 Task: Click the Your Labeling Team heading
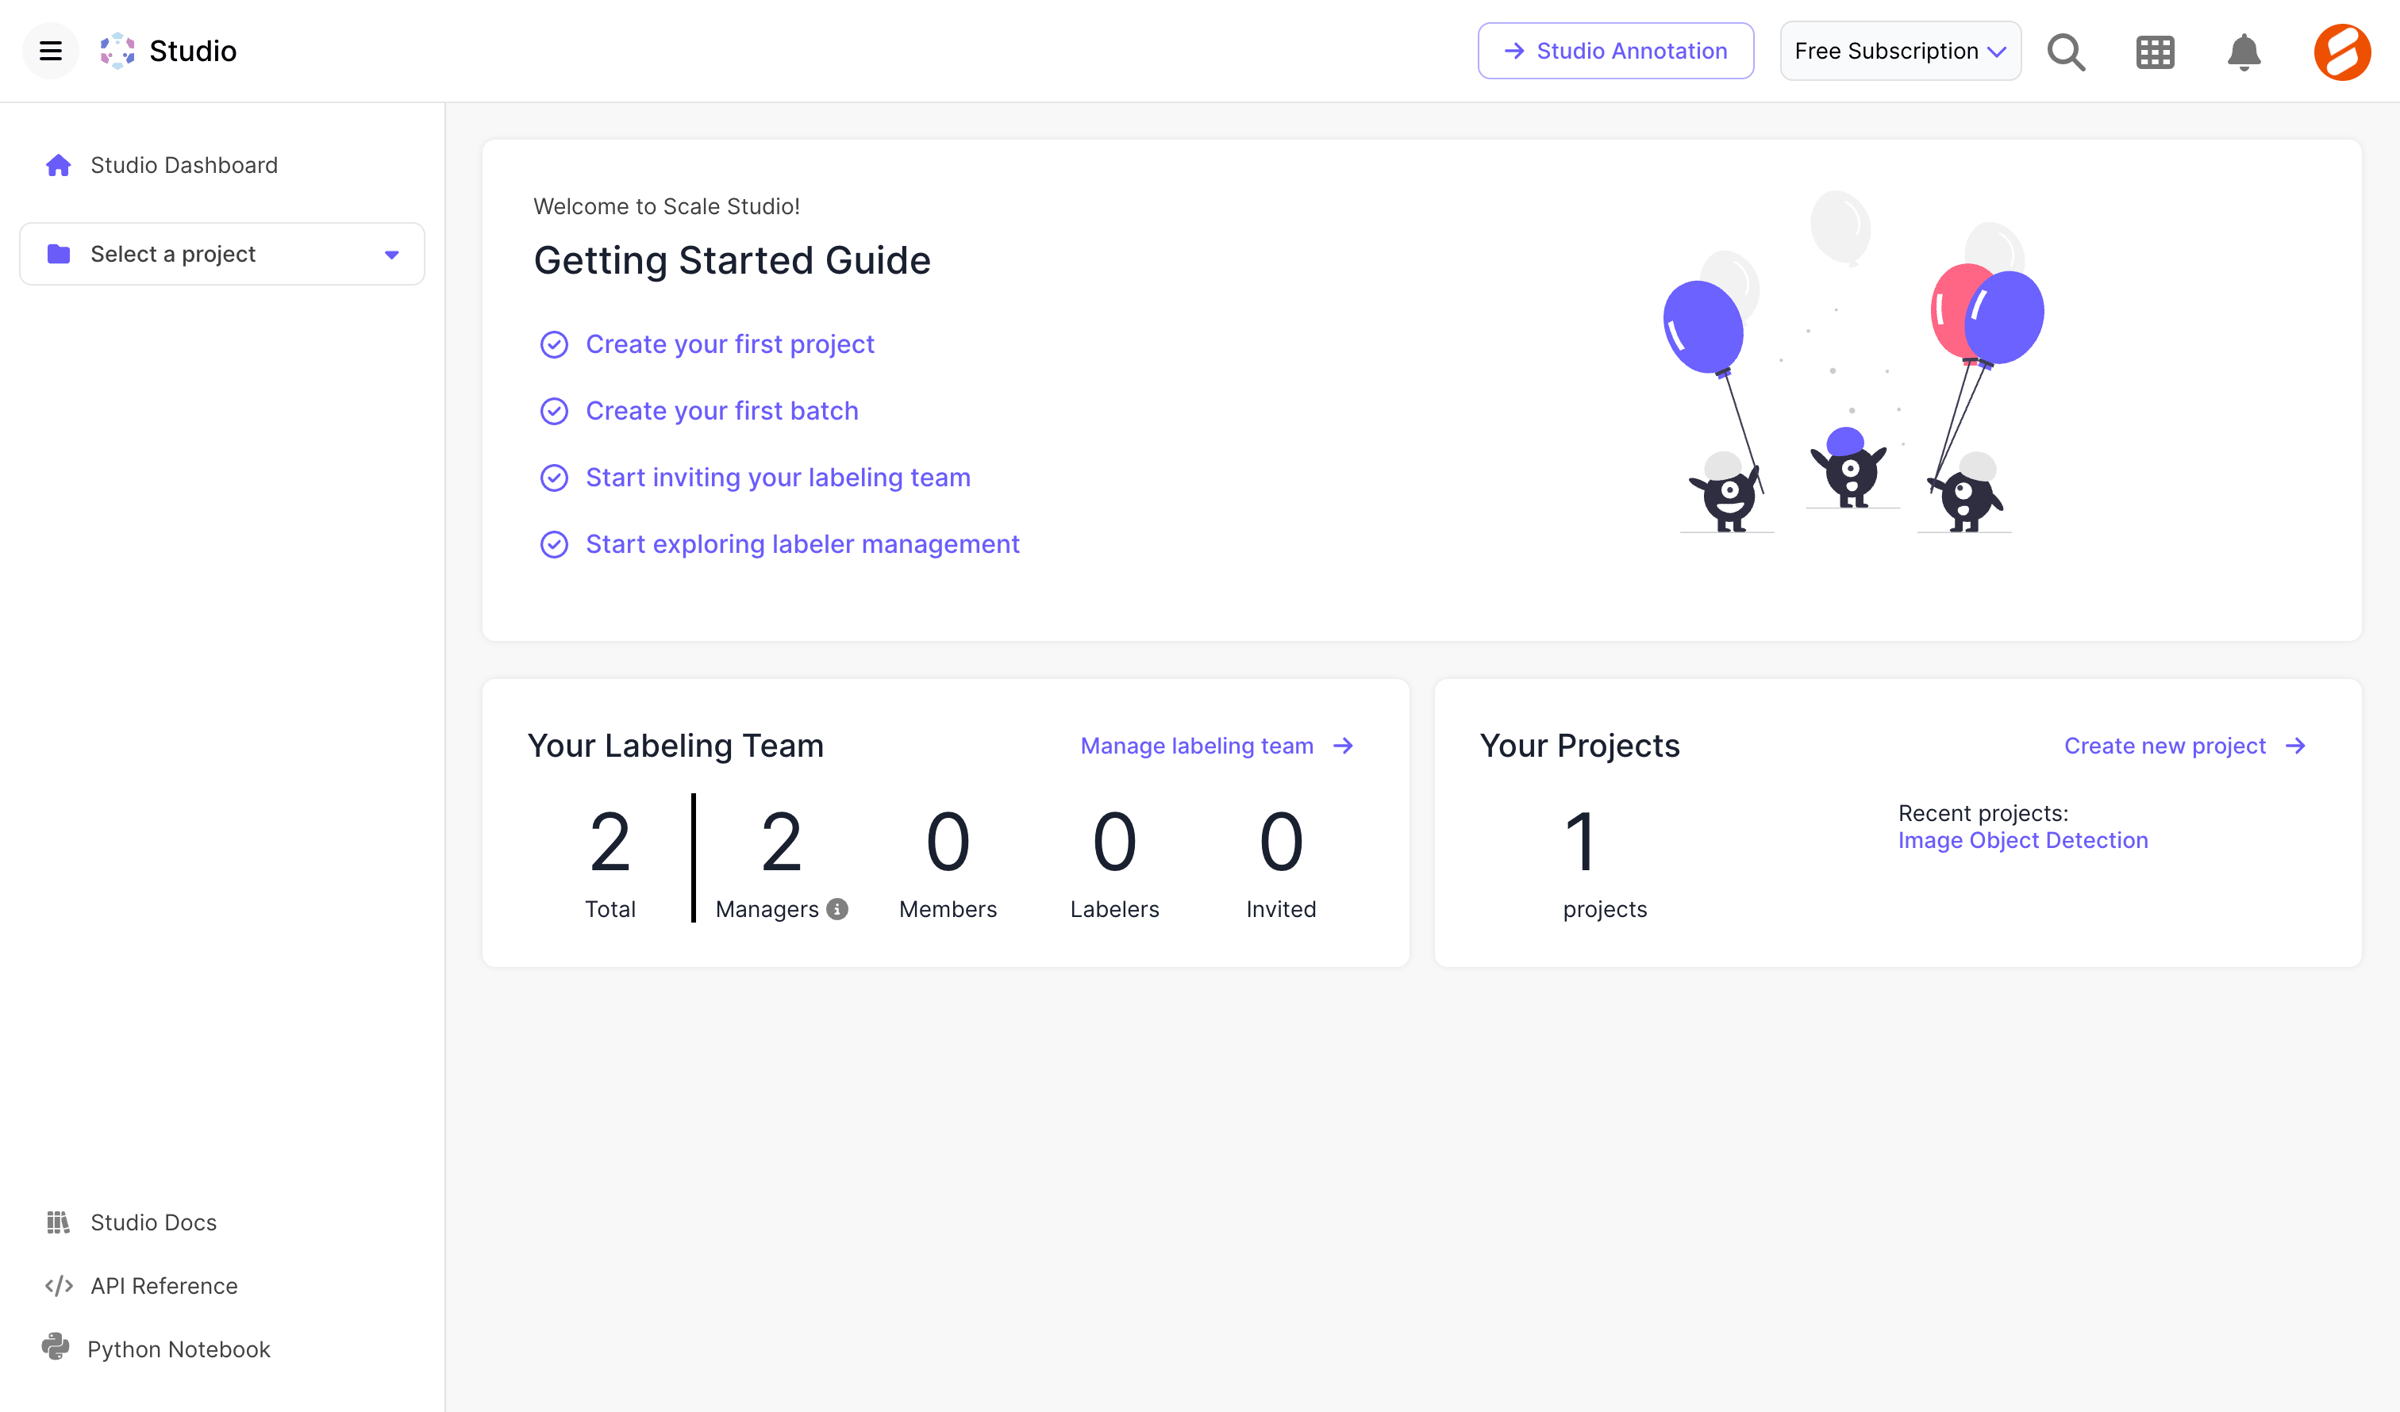pyautogui.click(x=676, y=746)
